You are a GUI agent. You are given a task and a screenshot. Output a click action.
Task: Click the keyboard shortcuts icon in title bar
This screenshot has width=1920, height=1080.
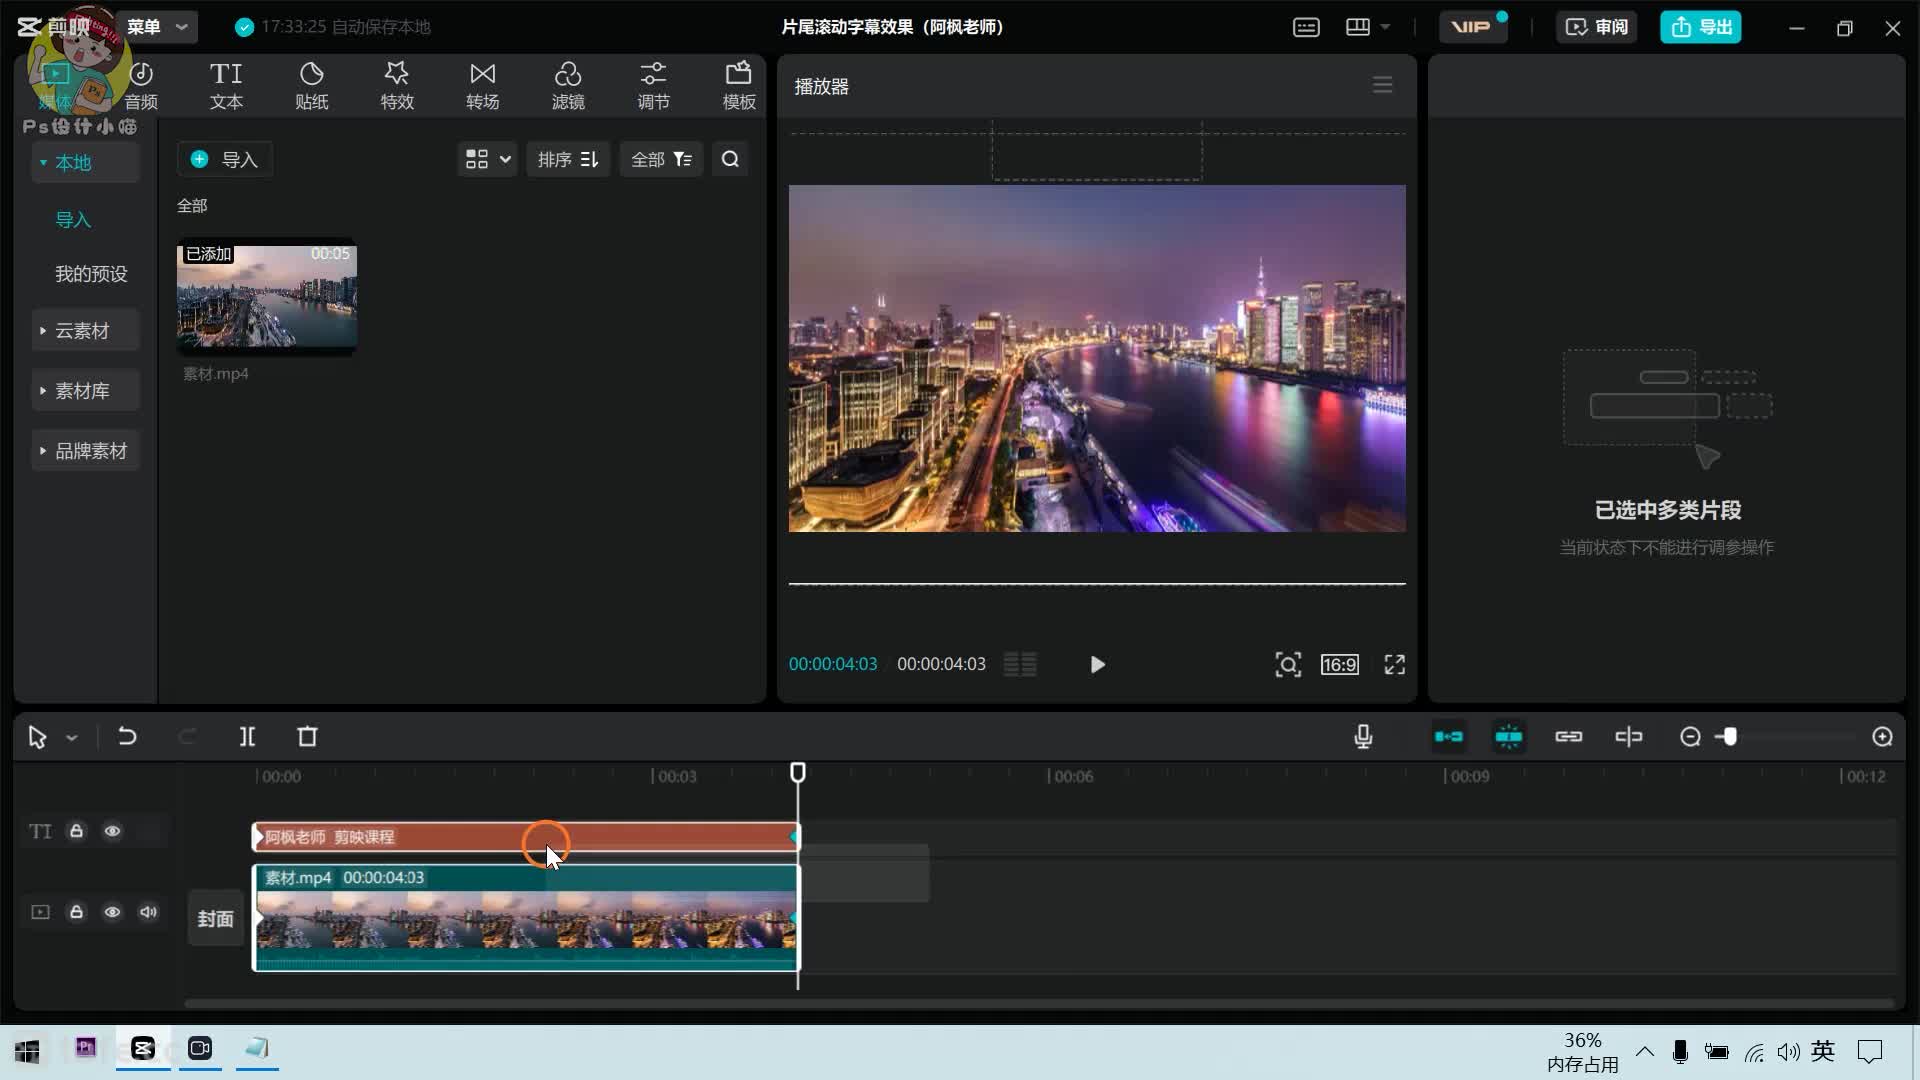(x=1306, y=28)
